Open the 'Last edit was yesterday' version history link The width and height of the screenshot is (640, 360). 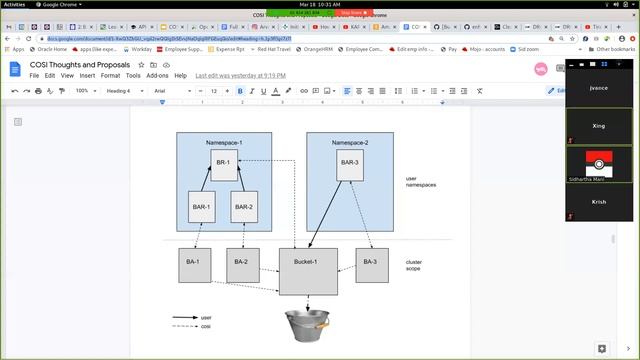(x=240, y=76)
